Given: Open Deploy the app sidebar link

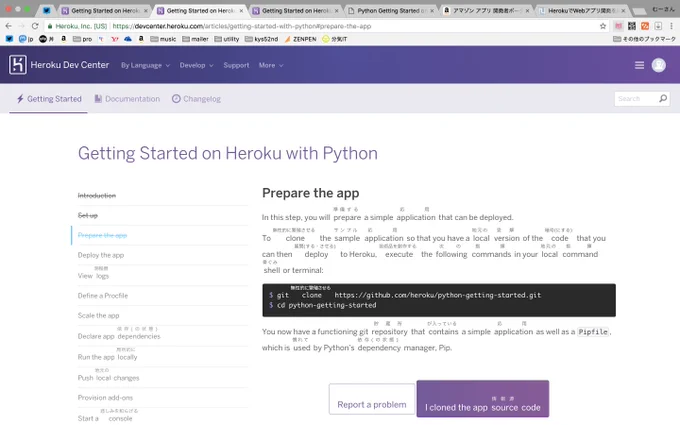Looking at the screenshot, I should click(x=101, y=255).
